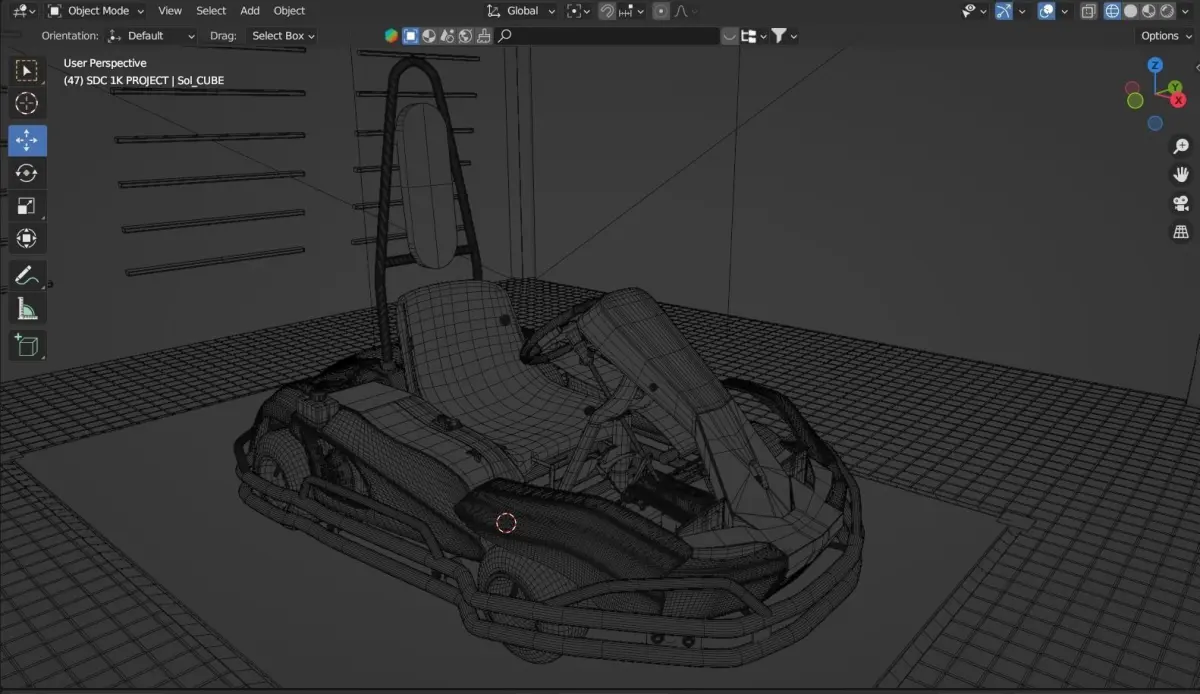Image resolution: width=1200 pixels, height=694 pixels.
Task: Switch perspective/orthographic with grid icon
Action: coord(1181,232)
